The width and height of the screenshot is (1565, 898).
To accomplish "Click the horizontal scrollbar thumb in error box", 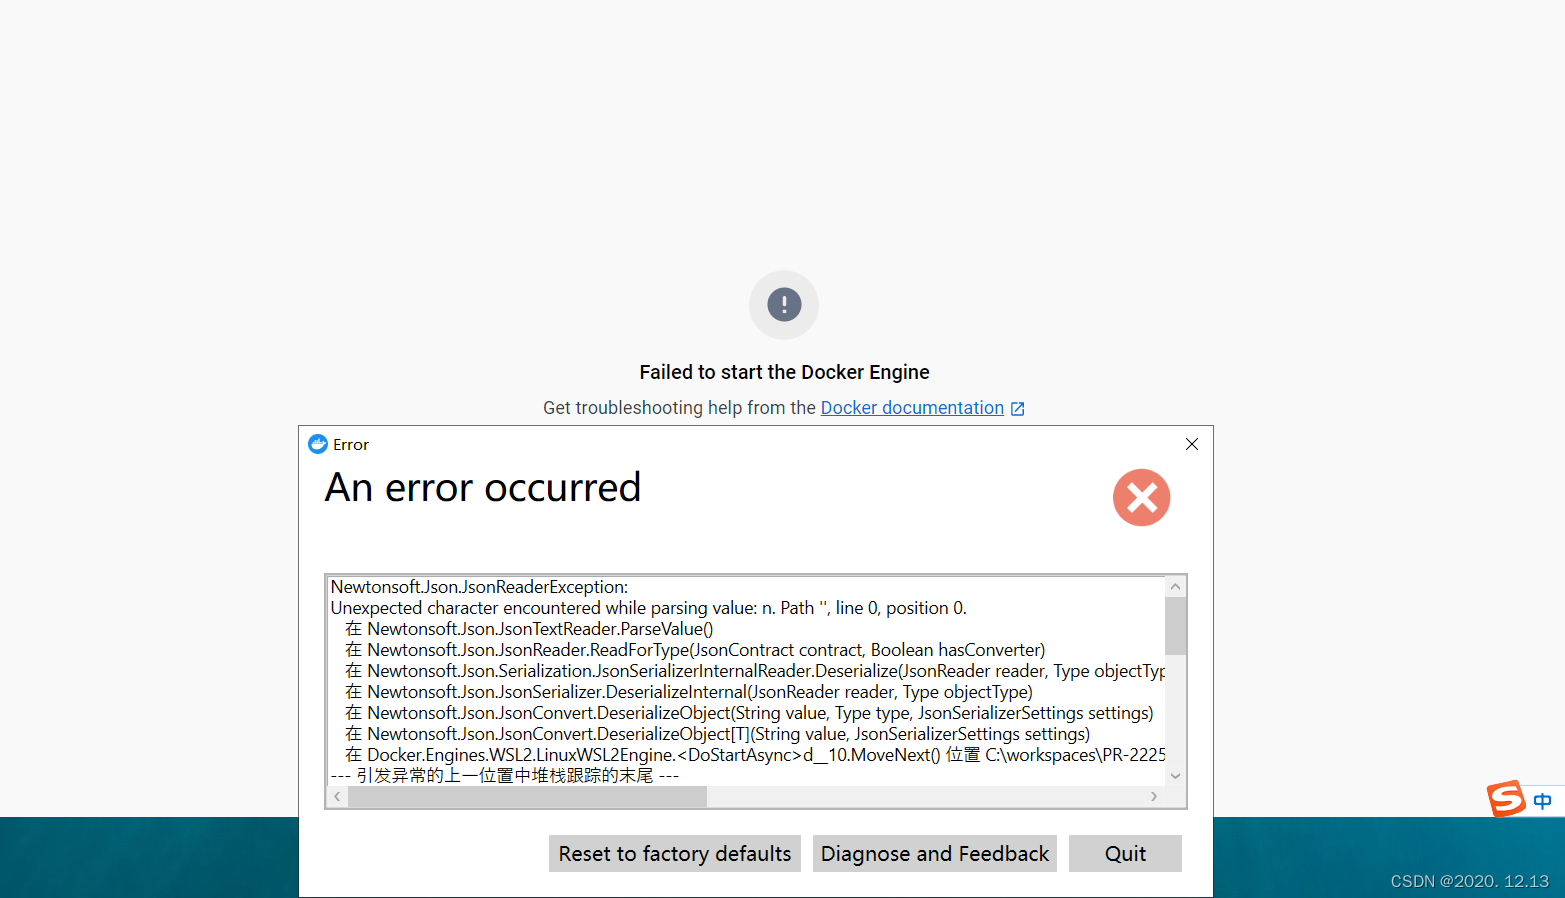I will (528, 797).
